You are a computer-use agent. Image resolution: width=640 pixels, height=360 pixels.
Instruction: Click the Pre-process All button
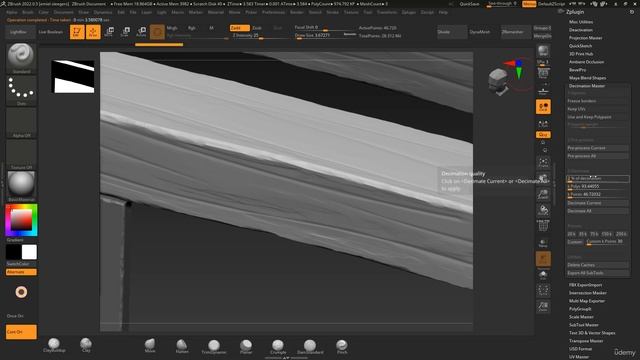598,156
